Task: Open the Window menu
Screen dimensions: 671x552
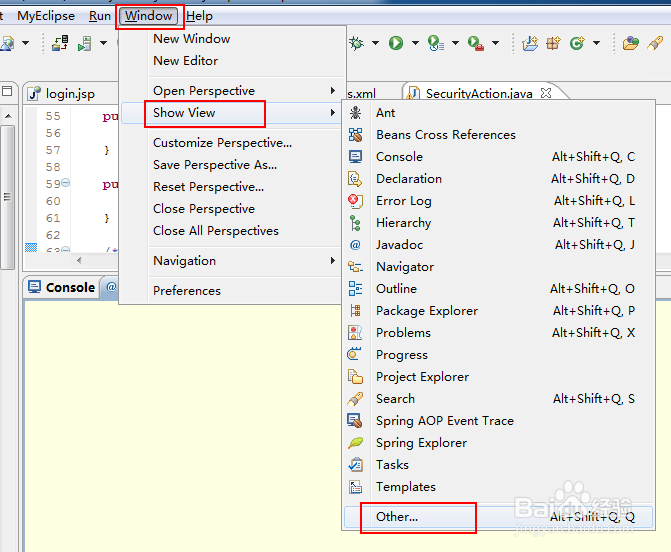Action: [148, 16]
